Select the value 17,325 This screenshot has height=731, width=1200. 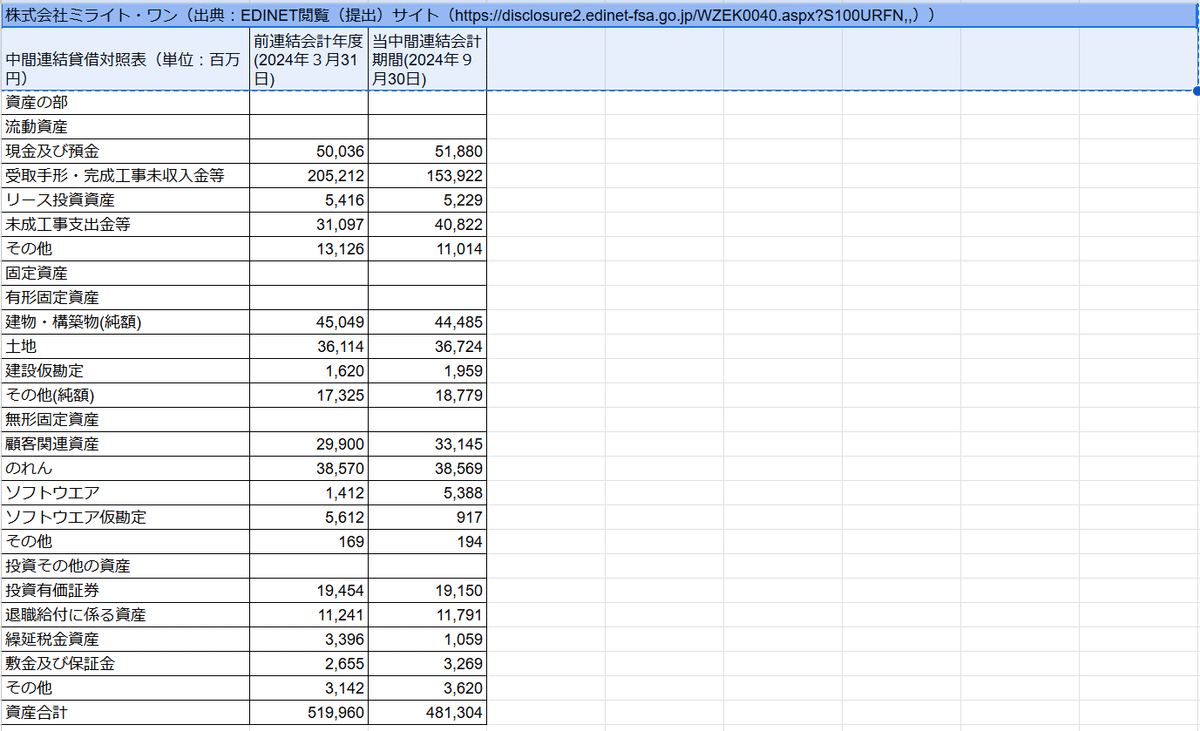[309, 395]
